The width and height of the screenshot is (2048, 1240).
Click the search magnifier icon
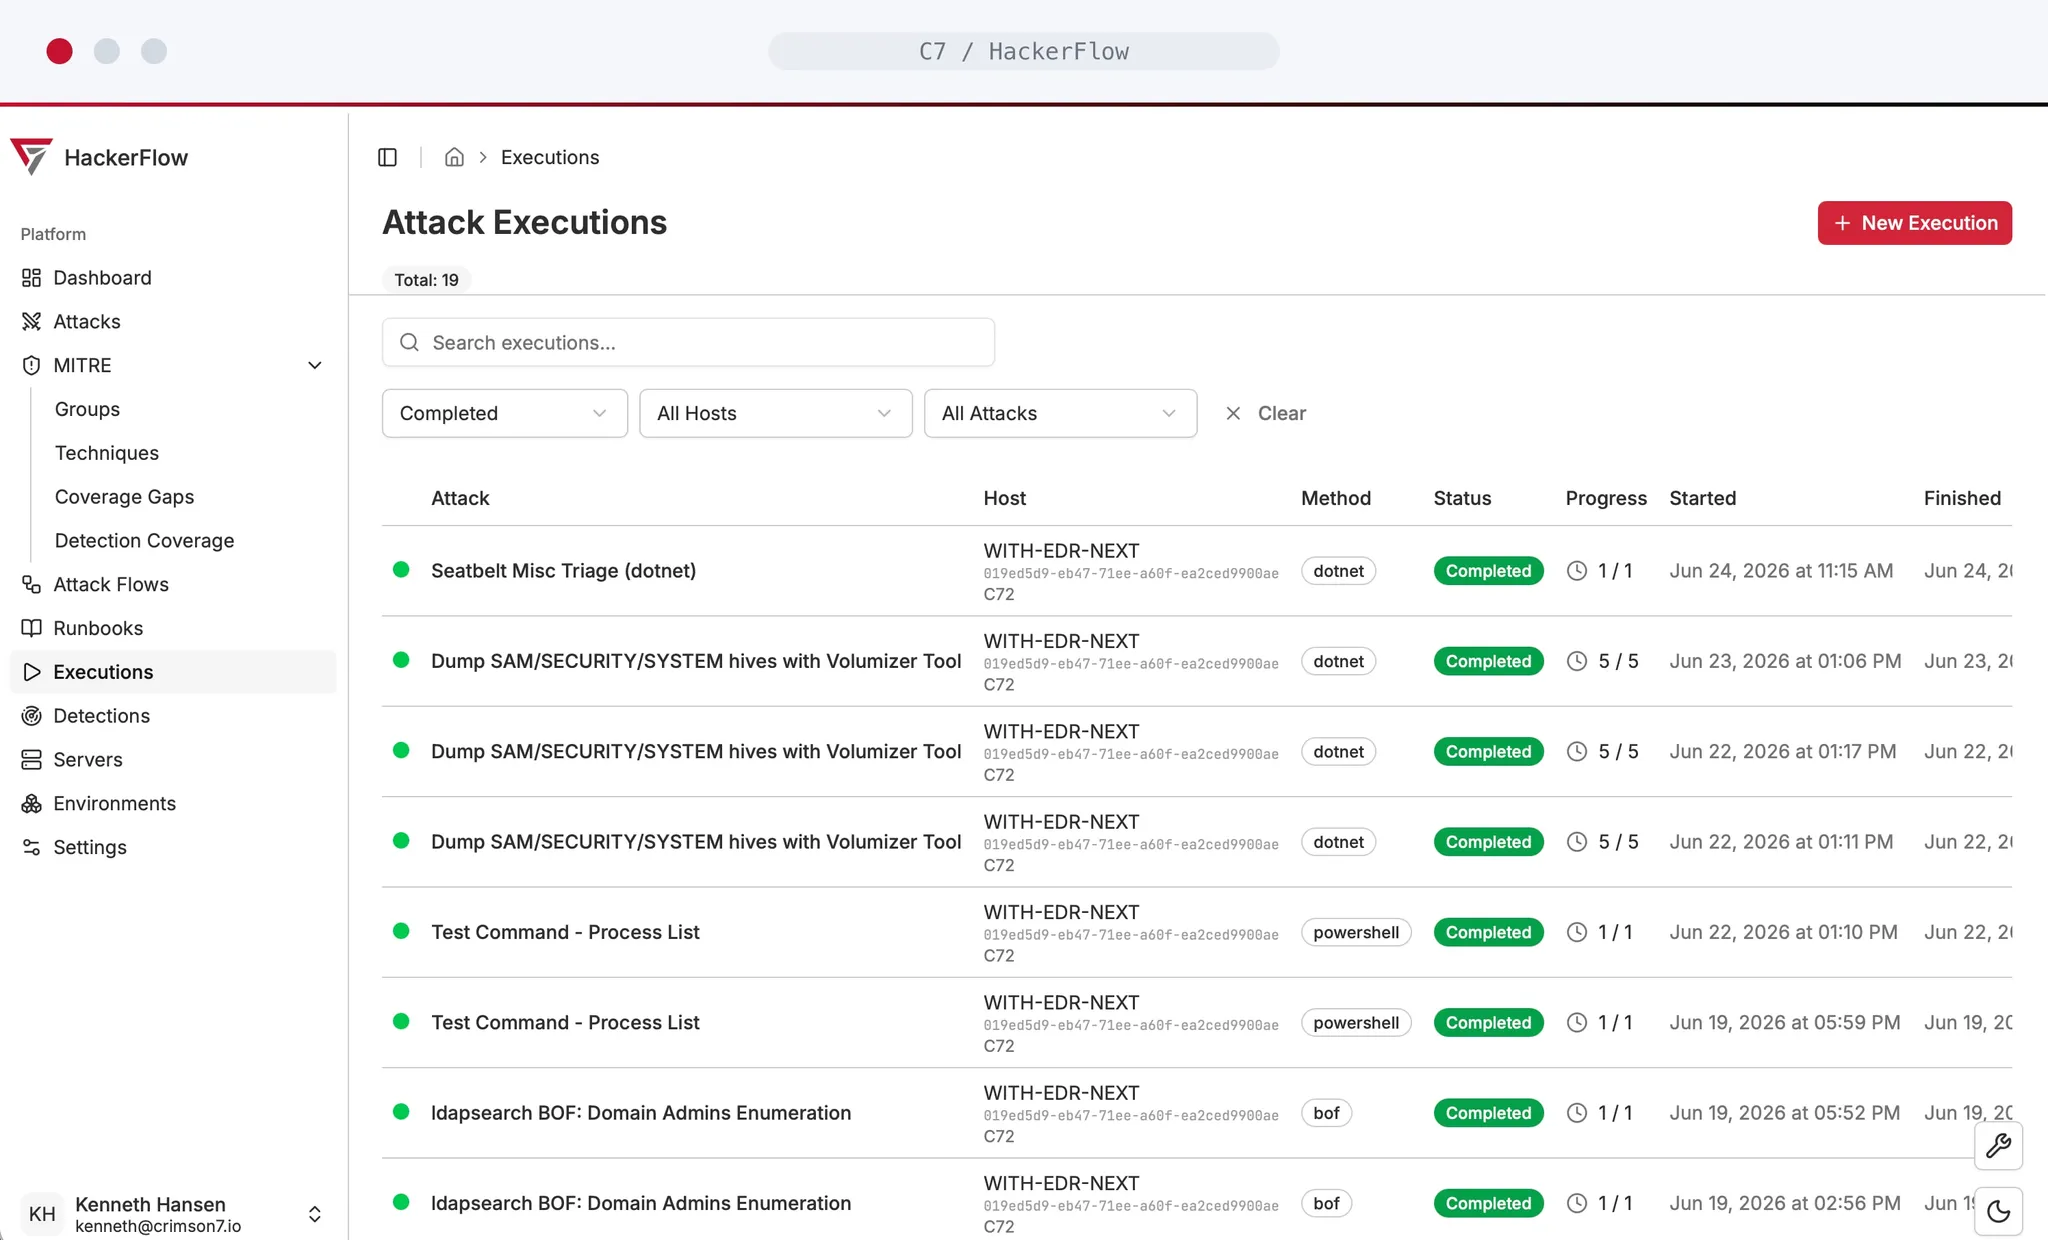pyautogui.click(x=409, y=343)
